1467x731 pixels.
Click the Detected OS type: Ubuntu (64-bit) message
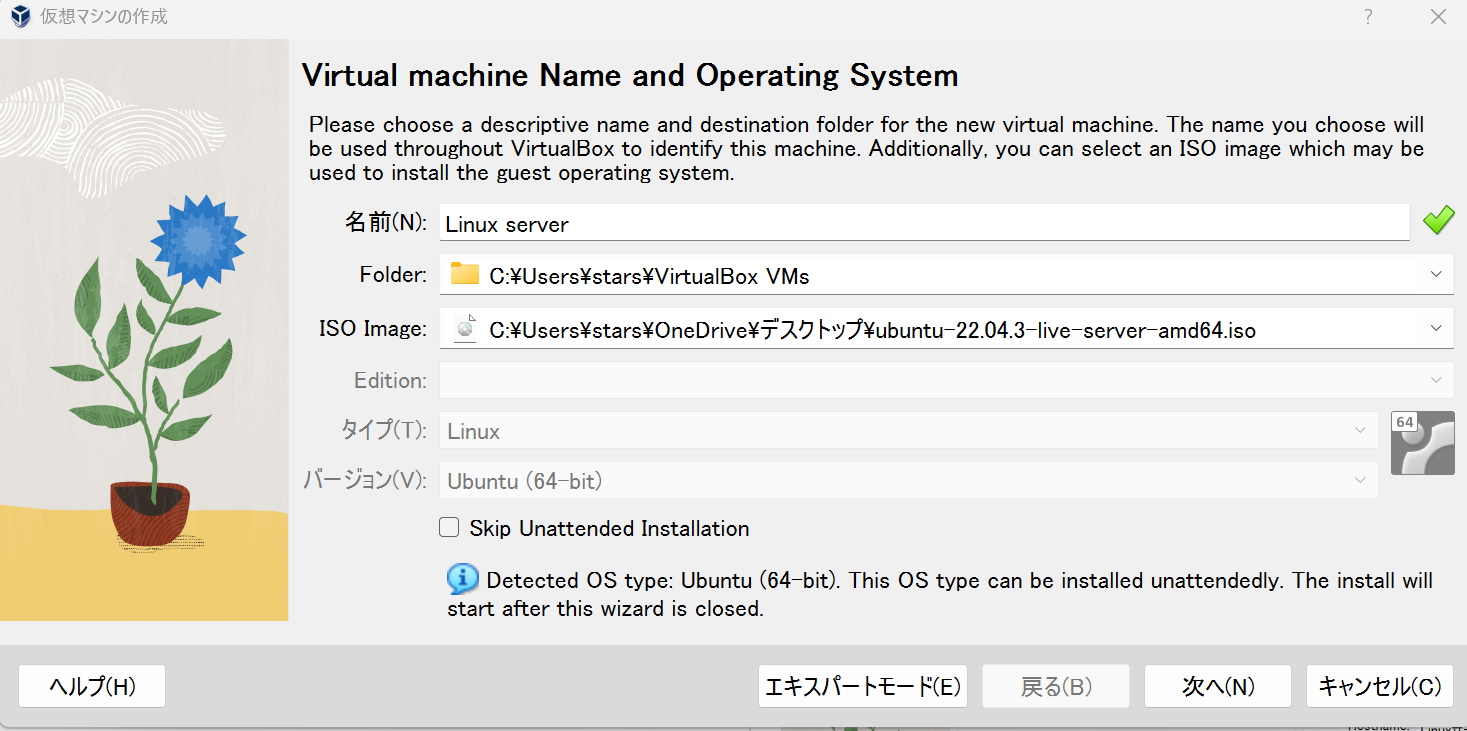coord(940,594)
